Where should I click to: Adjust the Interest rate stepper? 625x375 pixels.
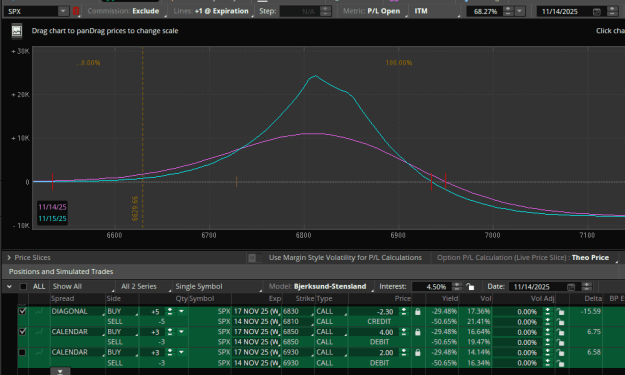(458, 287)
